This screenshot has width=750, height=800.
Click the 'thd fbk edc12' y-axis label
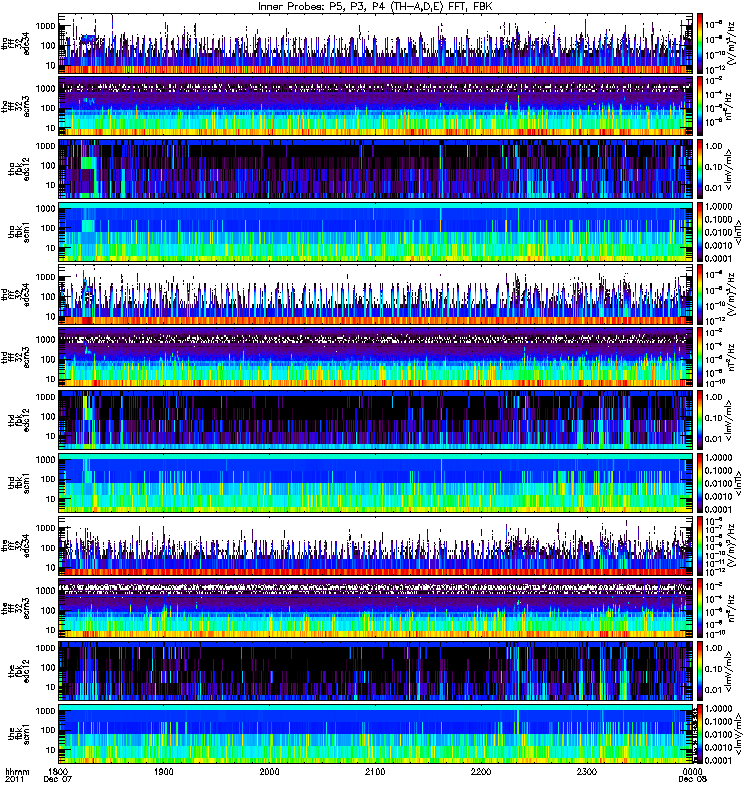(19, 420)
